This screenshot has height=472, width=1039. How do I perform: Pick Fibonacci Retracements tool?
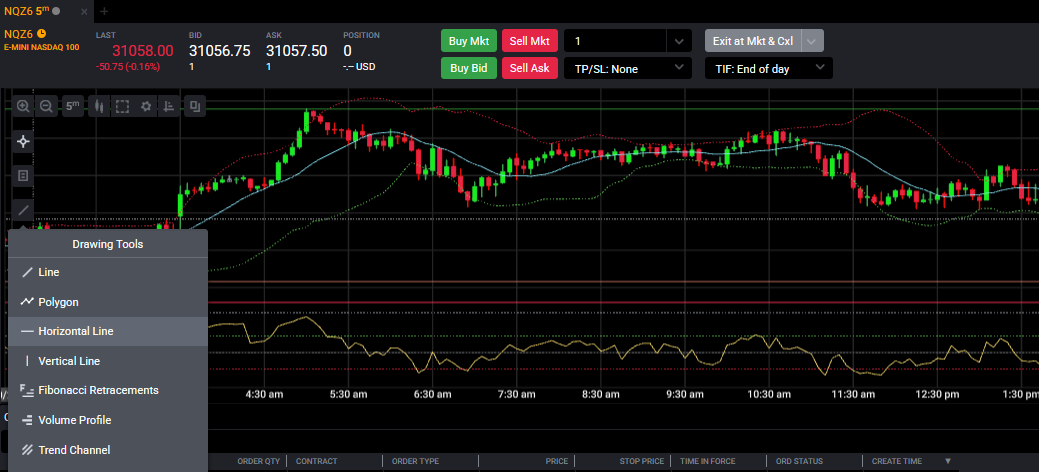107,390
